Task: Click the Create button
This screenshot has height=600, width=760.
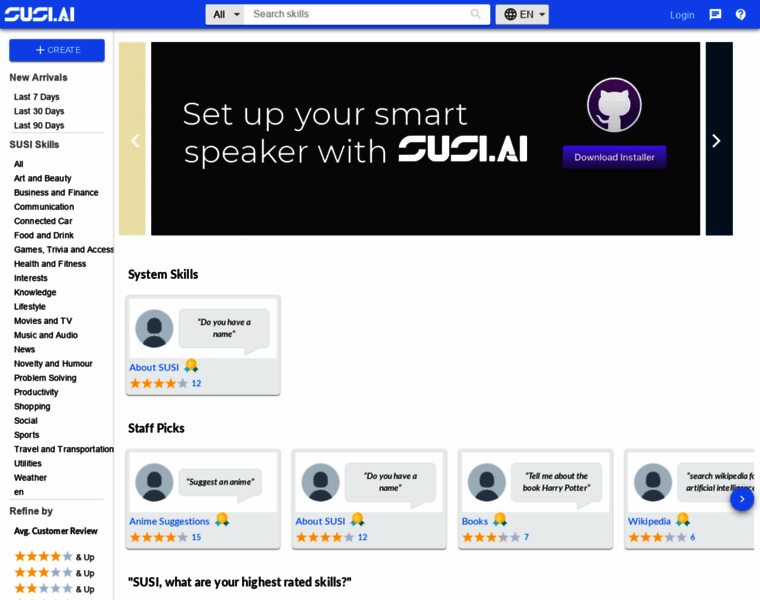Action: pos(57,50)
